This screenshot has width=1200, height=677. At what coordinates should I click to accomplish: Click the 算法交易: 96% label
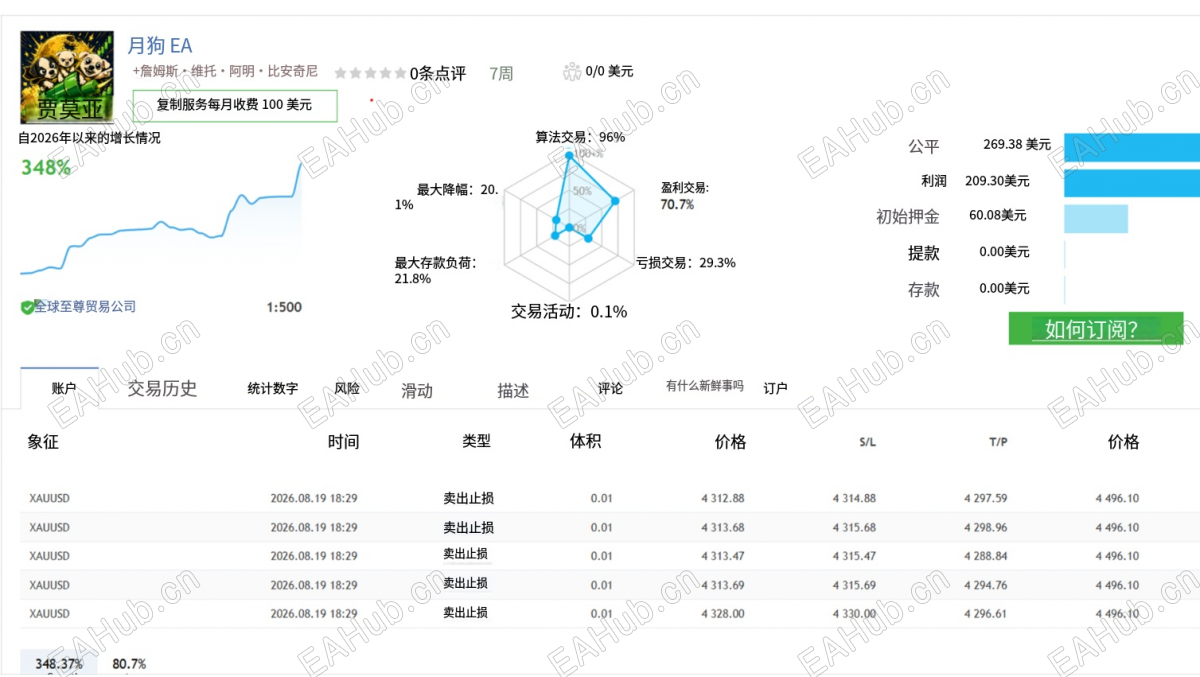tap(580, 137)
